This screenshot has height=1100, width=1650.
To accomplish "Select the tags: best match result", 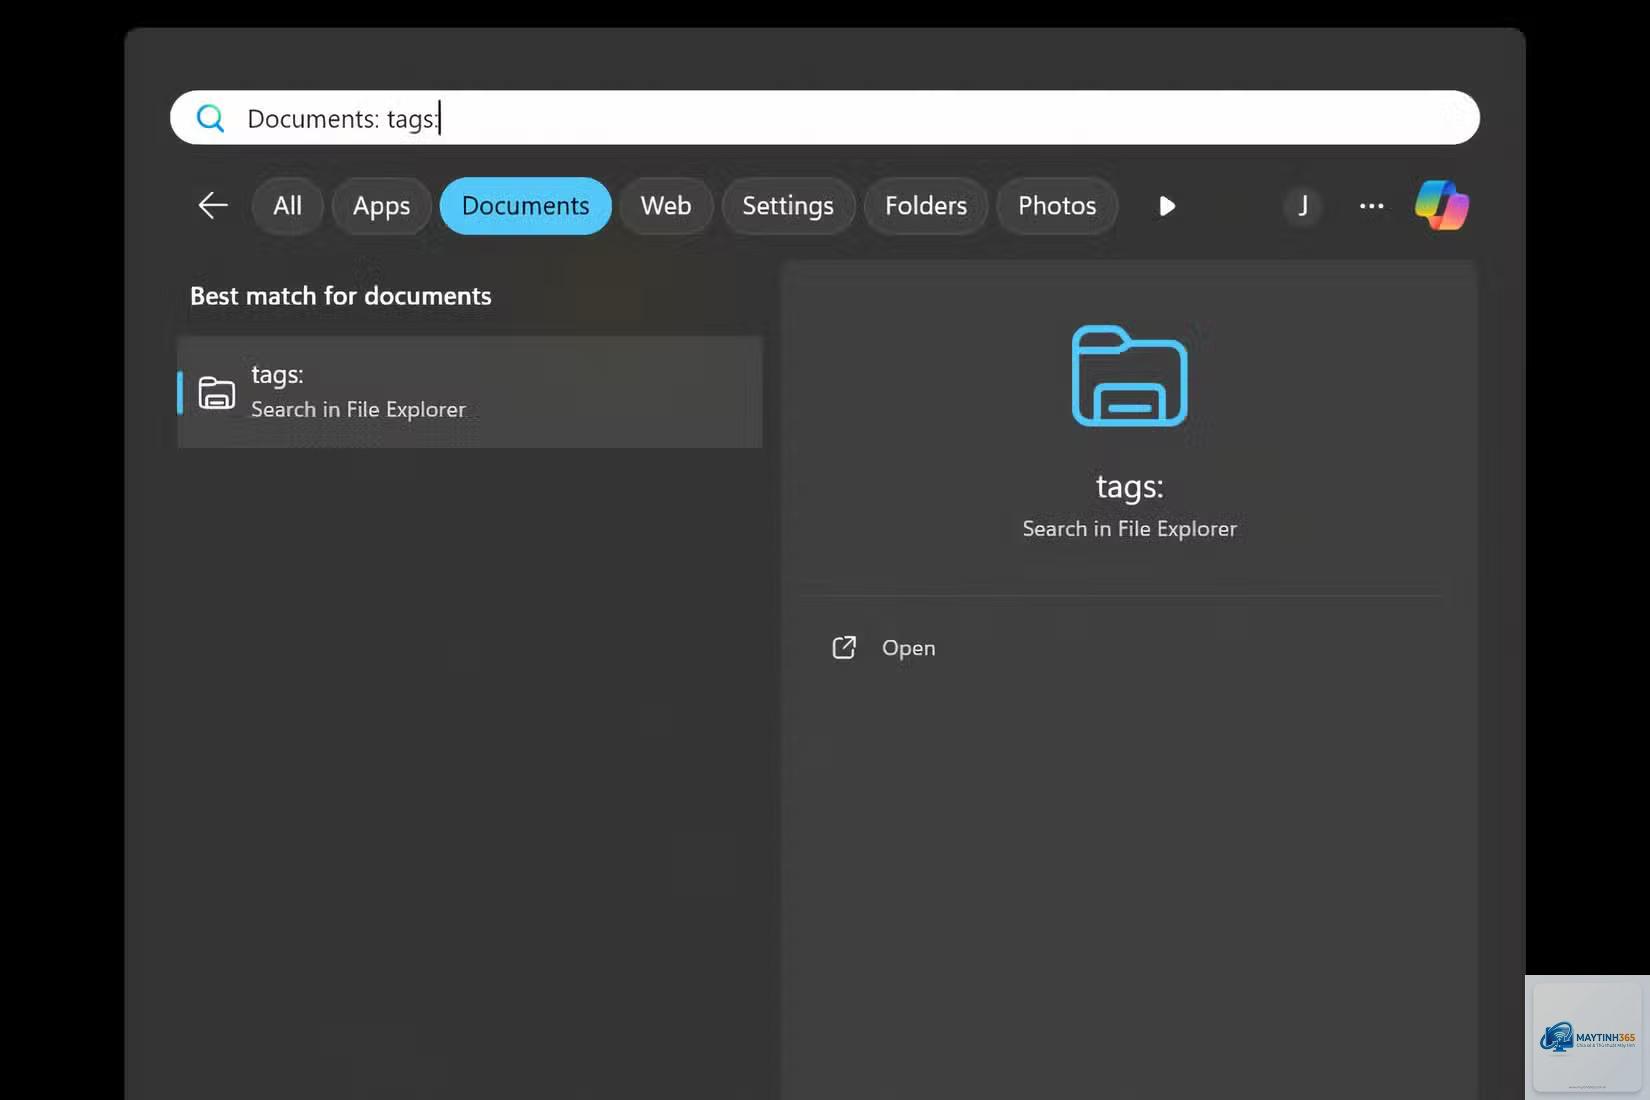I will (470, 392).
